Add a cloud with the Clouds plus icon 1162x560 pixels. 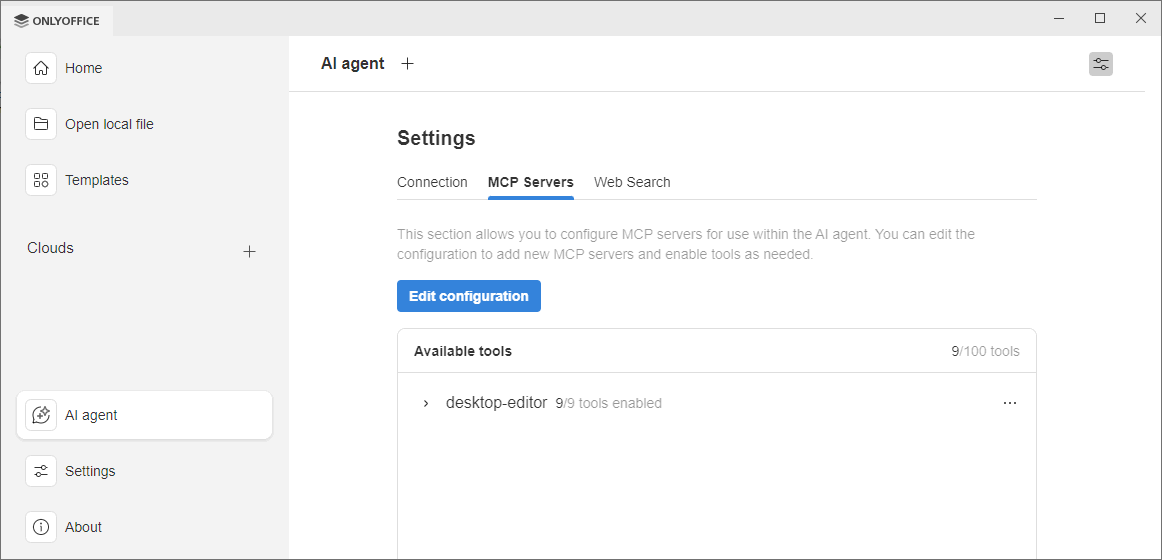250,251
